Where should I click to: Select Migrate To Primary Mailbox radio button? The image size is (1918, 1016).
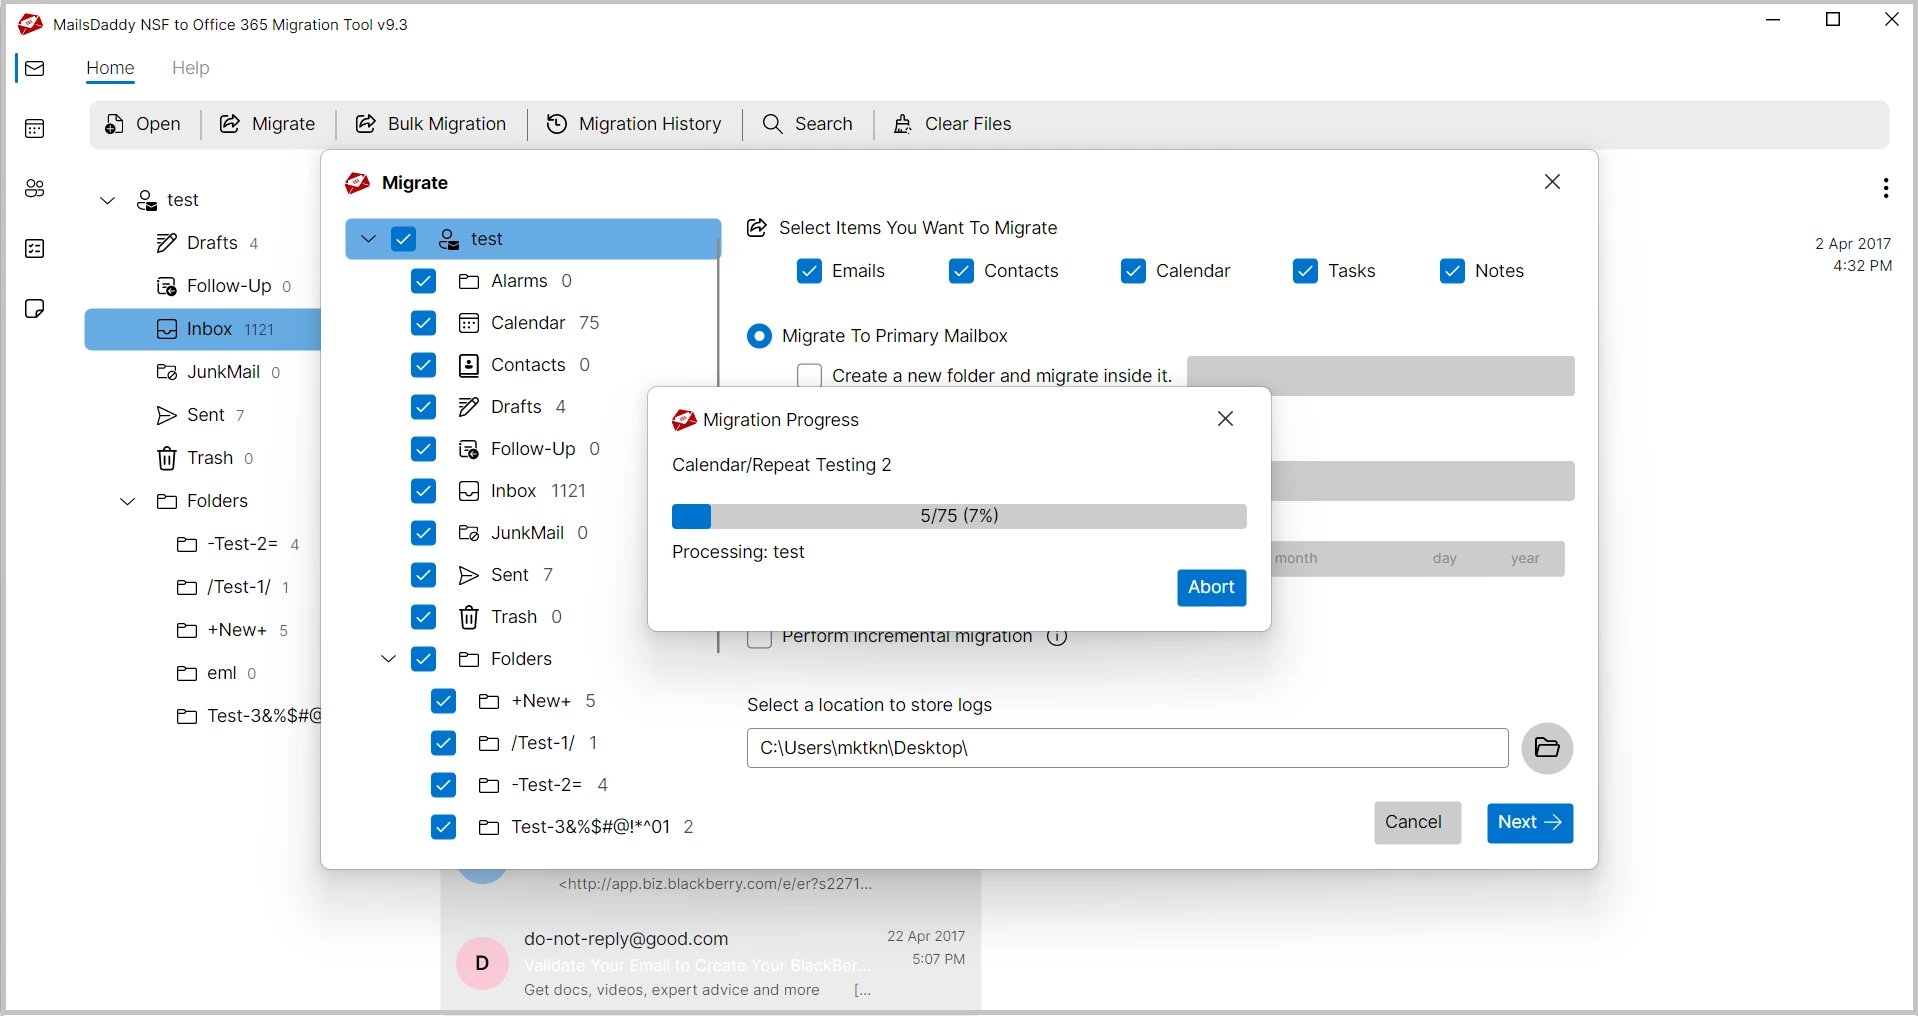click(760, 336)
